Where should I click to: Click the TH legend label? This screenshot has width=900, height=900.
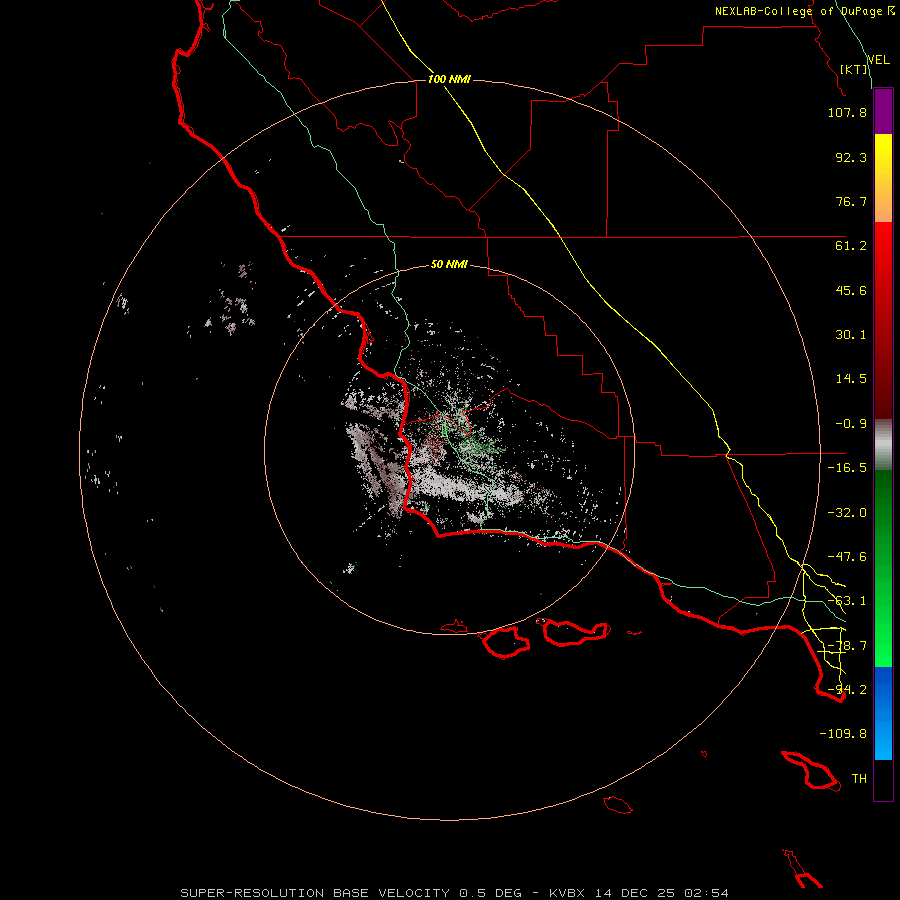click(x=859, y=779)
